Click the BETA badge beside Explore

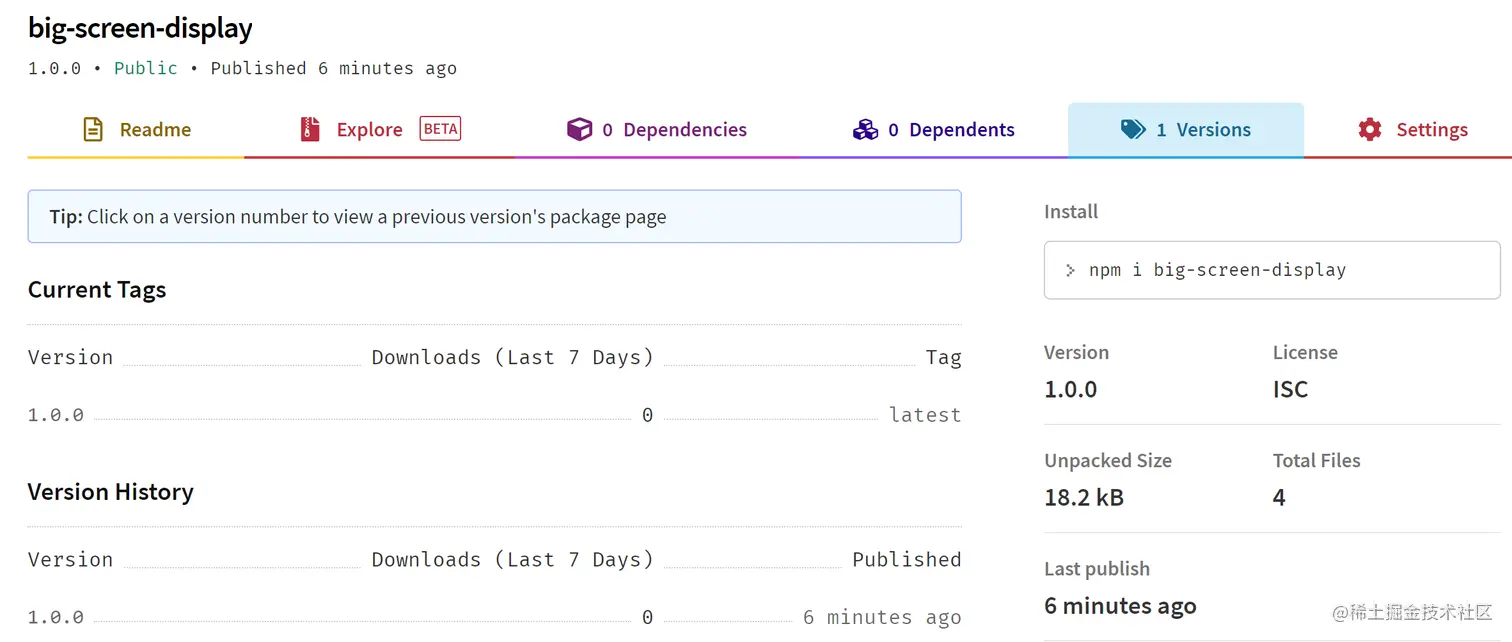point(440,128)
